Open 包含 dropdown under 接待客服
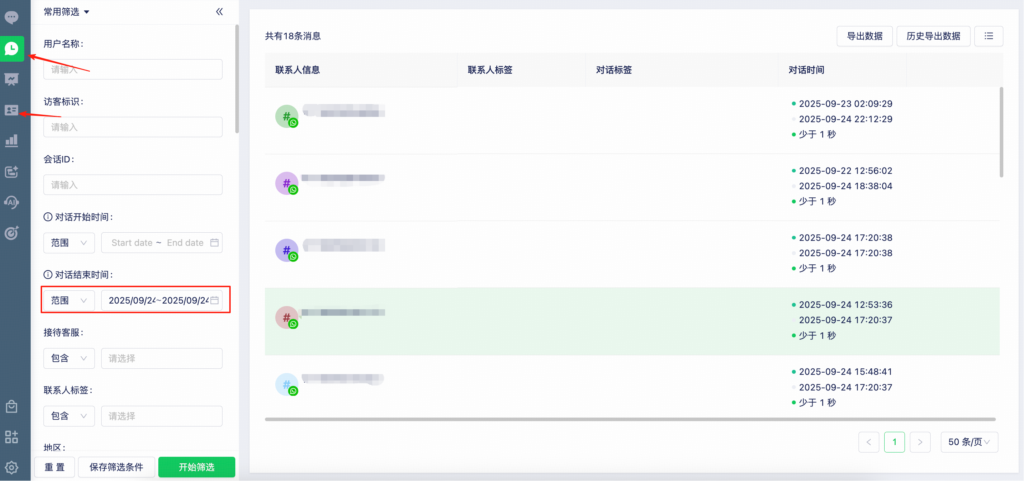The image size is (1024, 481). pyautogui.click(x=69, y=358)
